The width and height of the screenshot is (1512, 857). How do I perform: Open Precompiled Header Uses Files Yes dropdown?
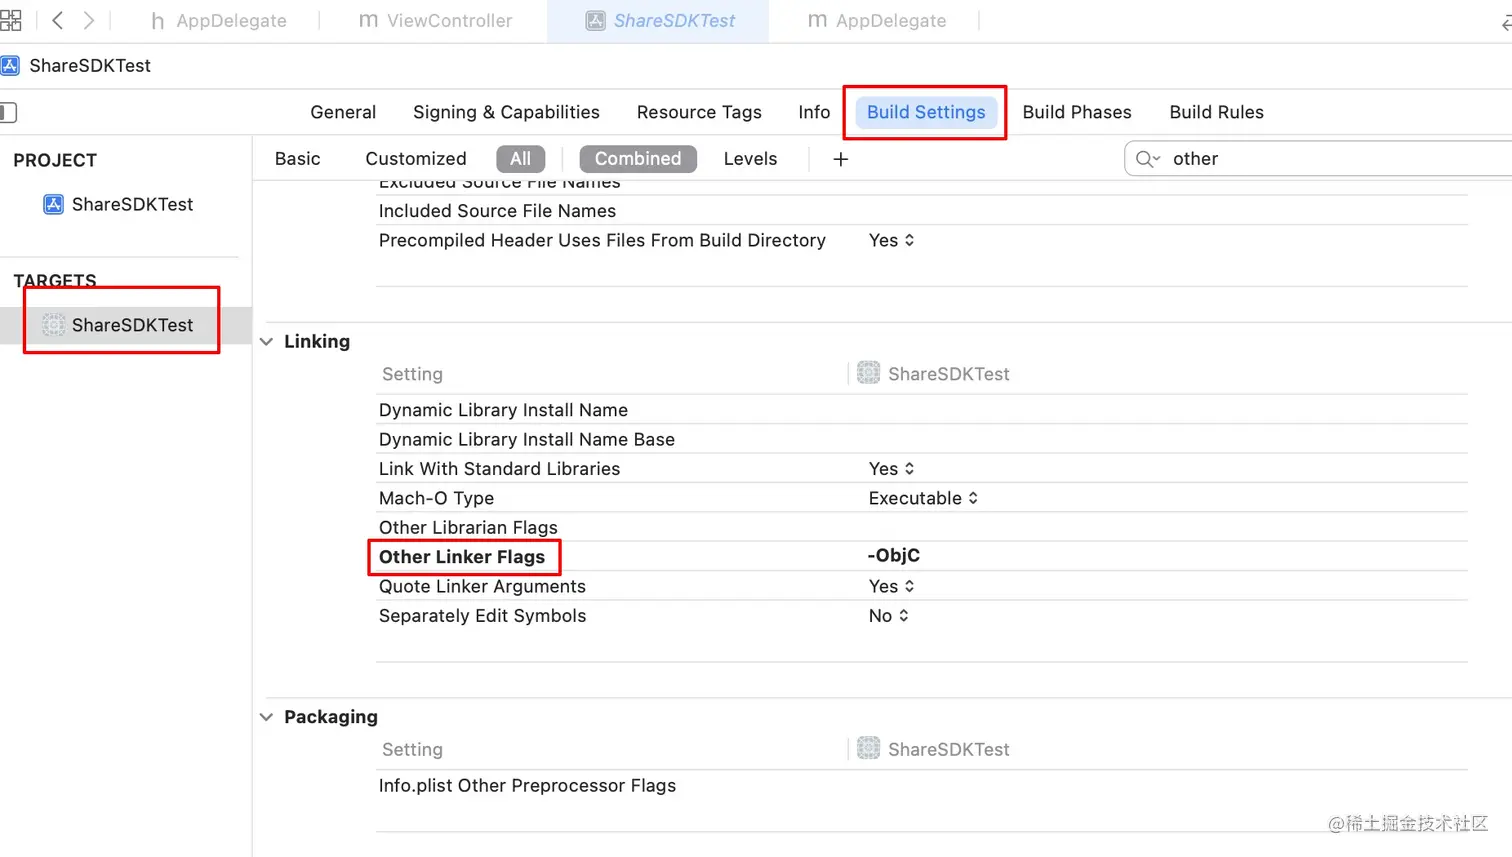tap(892, 240)
